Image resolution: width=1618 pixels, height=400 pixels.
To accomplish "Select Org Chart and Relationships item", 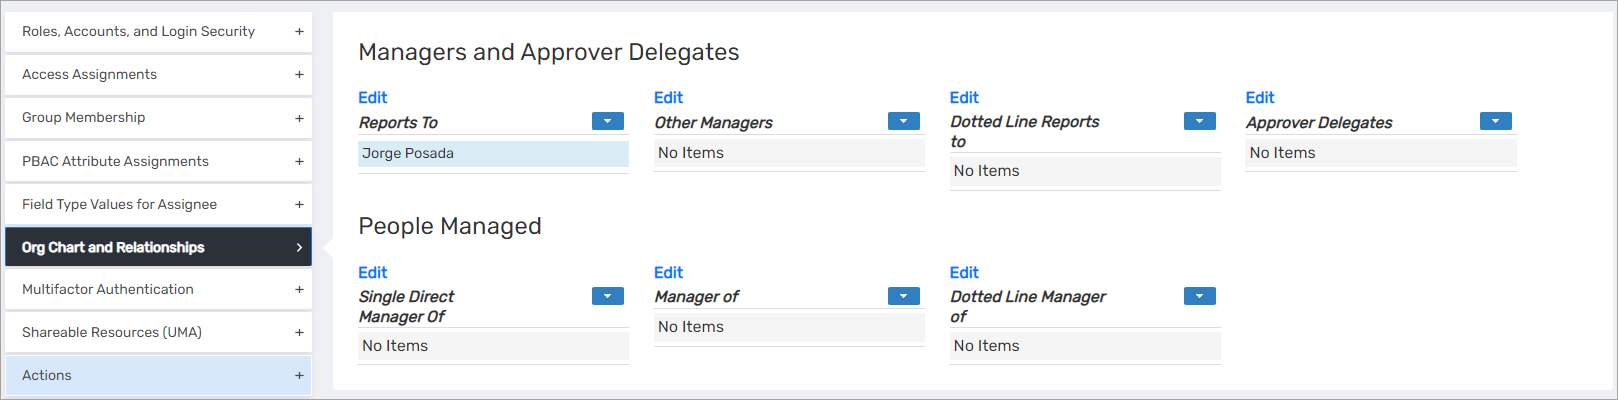I will pos(158,247).
